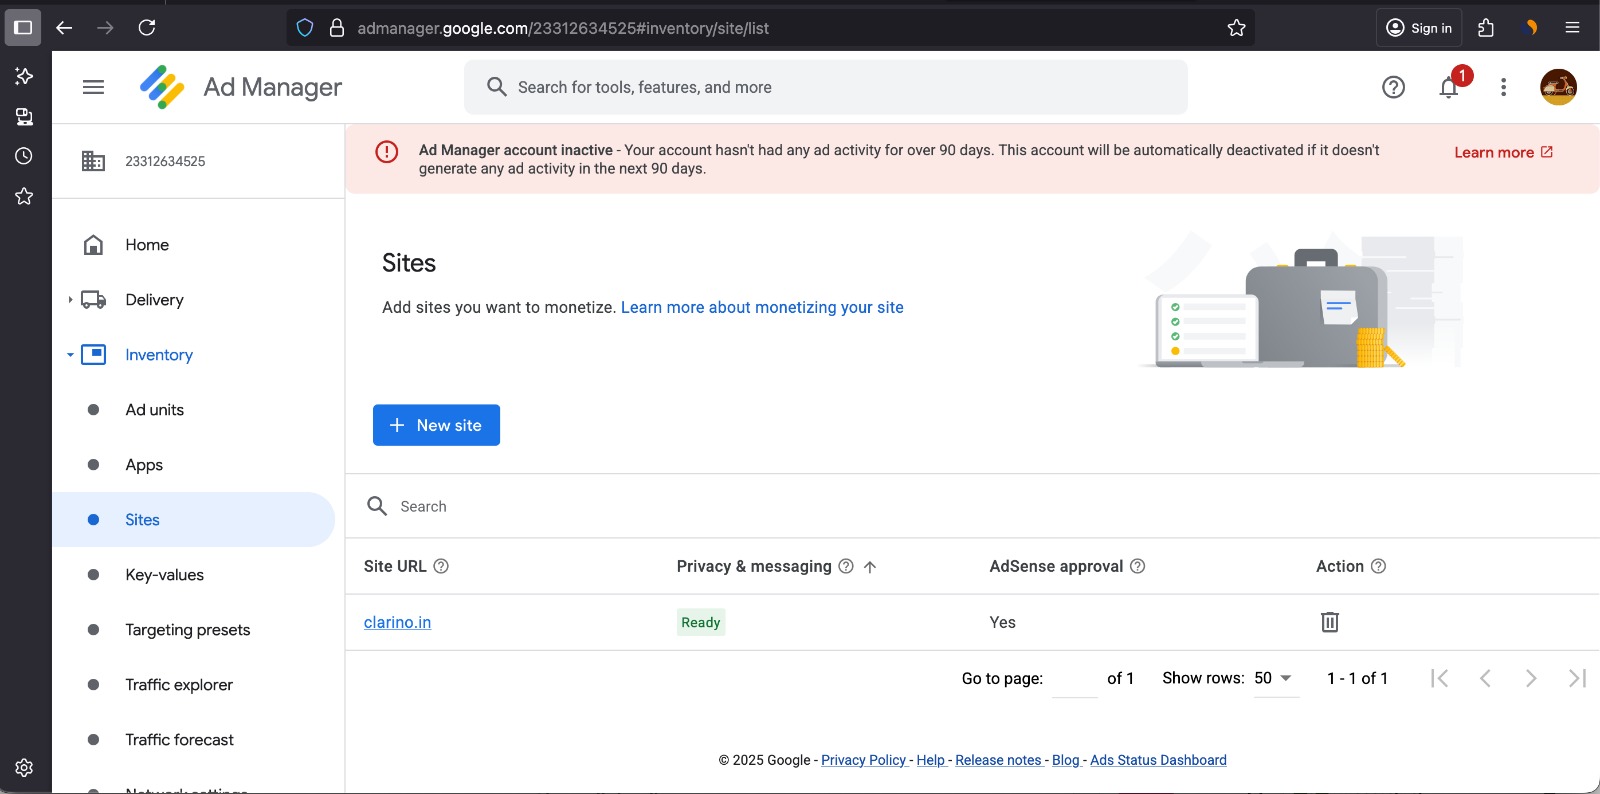Bookmark this page with the star icon
Image resolution: width=1600 pixels, height=794 pixels.
pyautogui.click(x=1236, y=28)
